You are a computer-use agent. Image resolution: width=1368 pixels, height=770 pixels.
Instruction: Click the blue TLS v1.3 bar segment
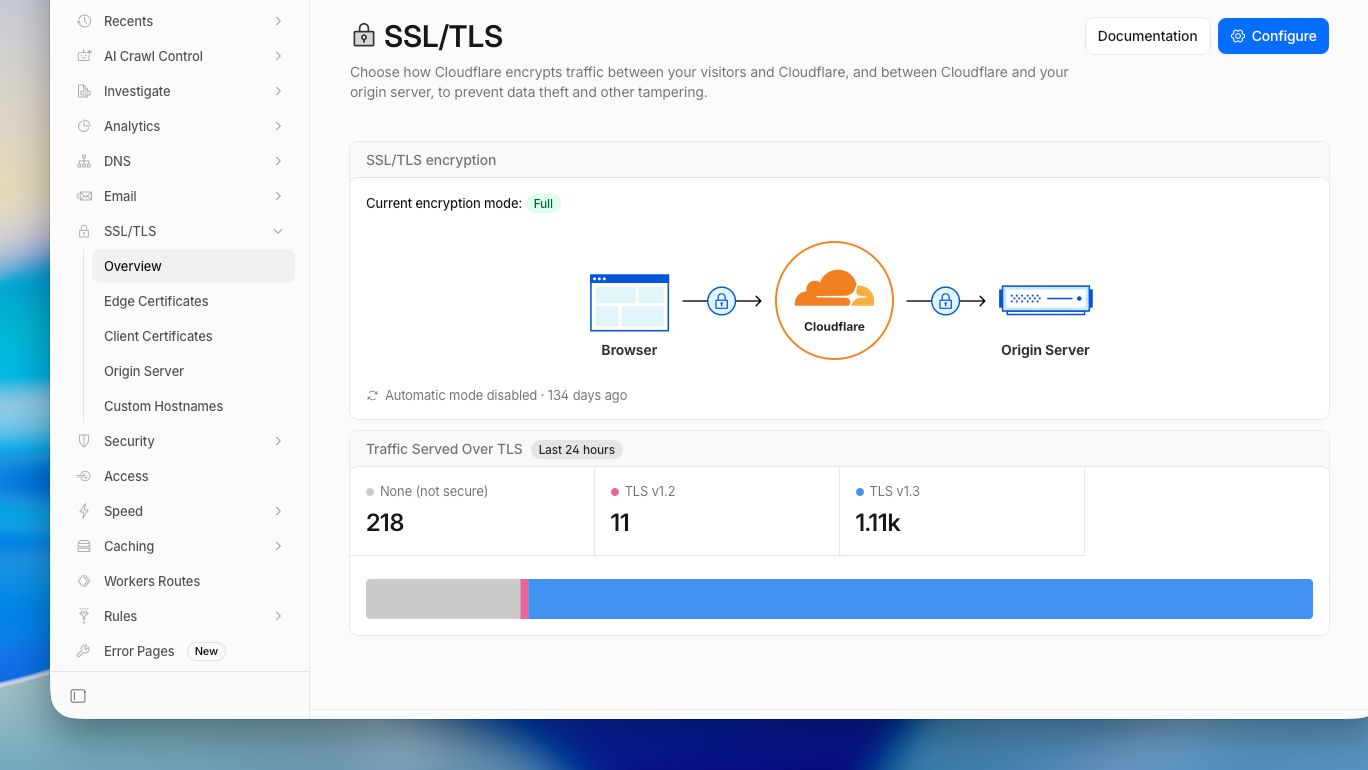click(x=920, y=599)
